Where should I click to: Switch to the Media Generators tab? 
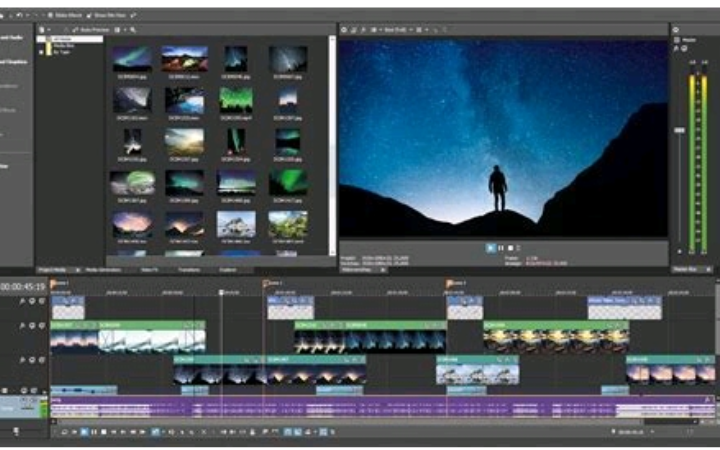click(103, 270)
